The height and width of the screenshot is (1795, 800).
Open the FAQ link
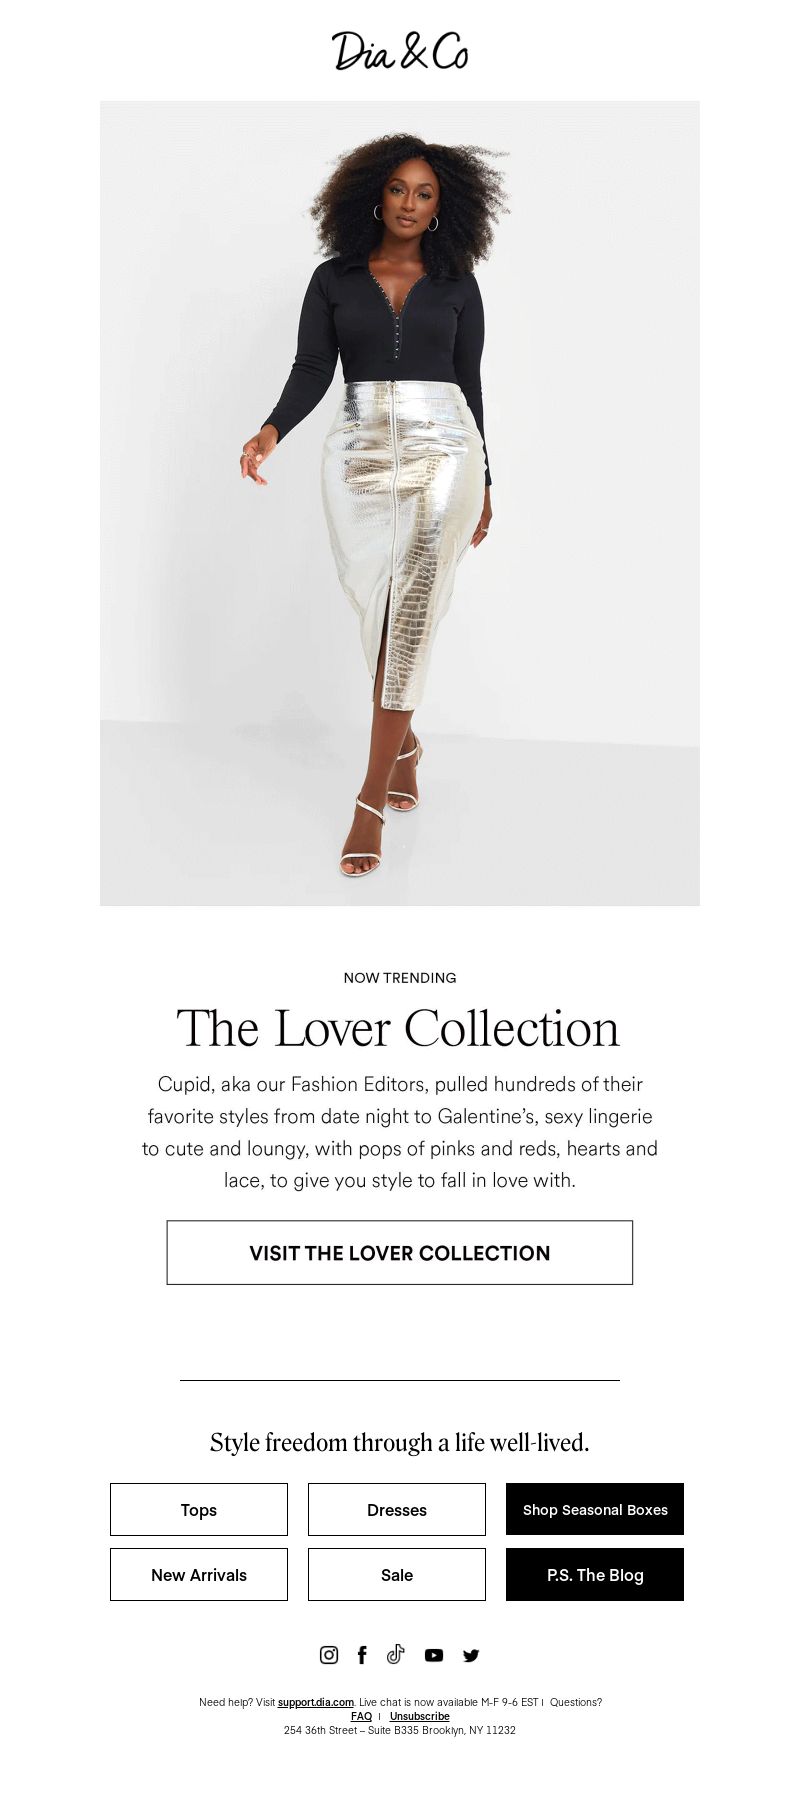361,1716
